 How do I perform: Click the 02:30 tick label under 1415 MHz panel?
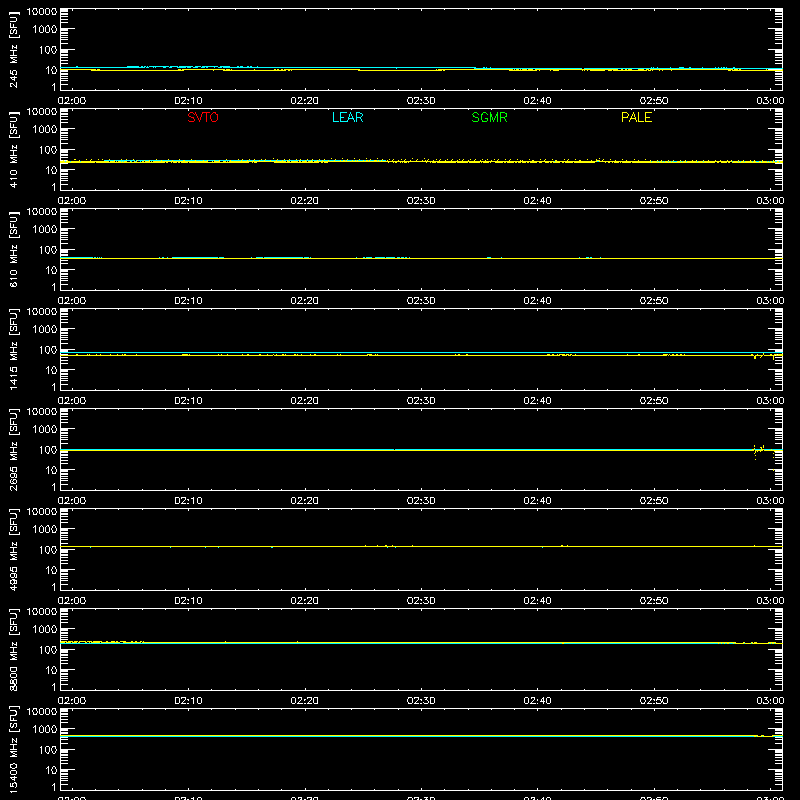(x=421, y=401)
